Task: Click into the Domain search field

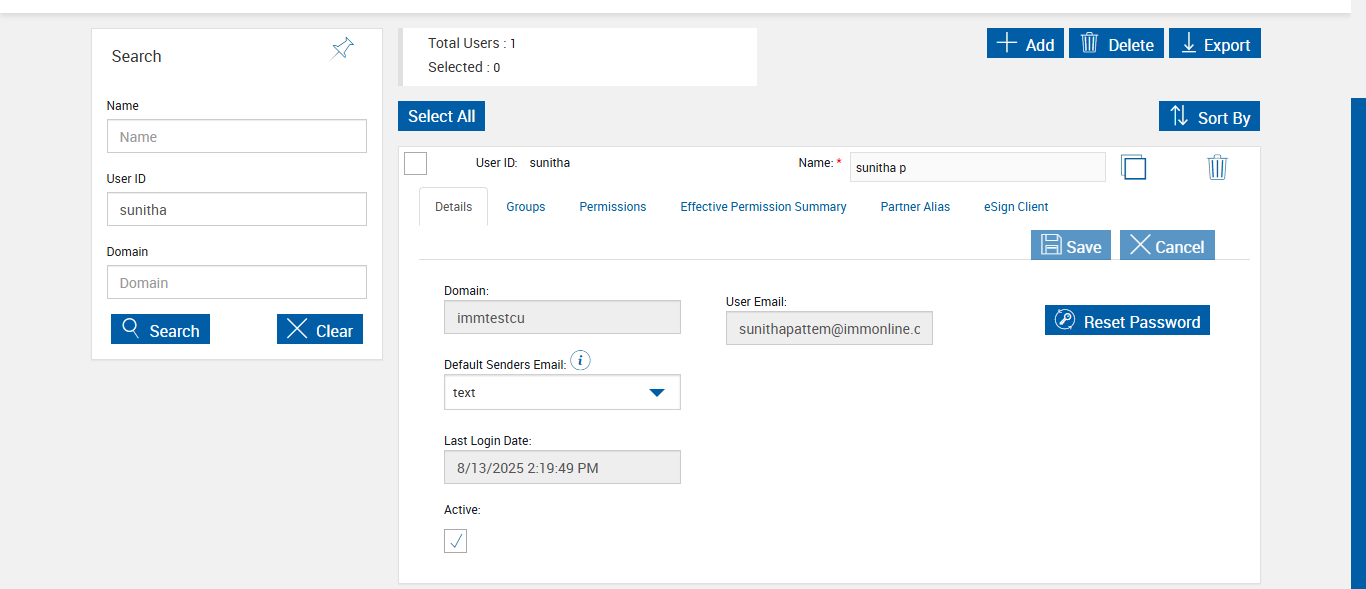Action: [x=236, y=282]
